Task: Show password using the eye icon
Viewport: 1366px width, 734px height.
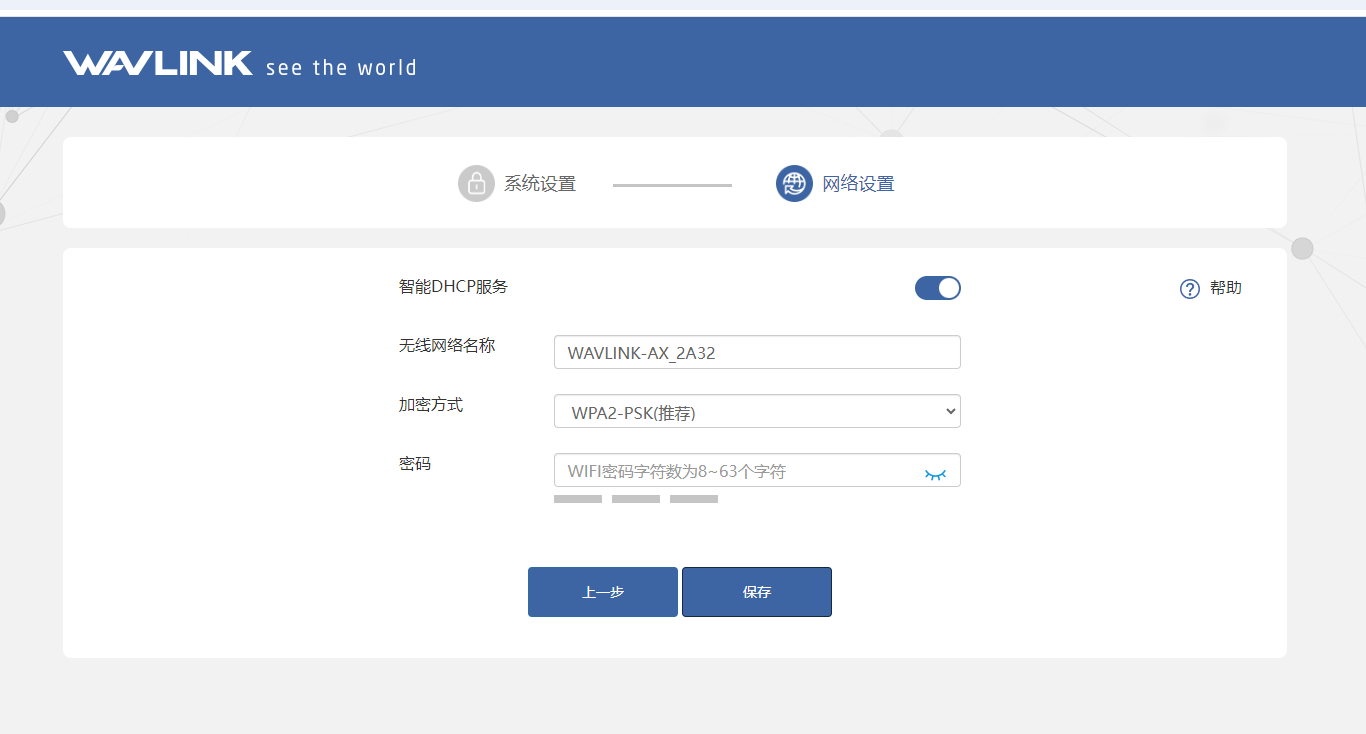Action: 935,474
